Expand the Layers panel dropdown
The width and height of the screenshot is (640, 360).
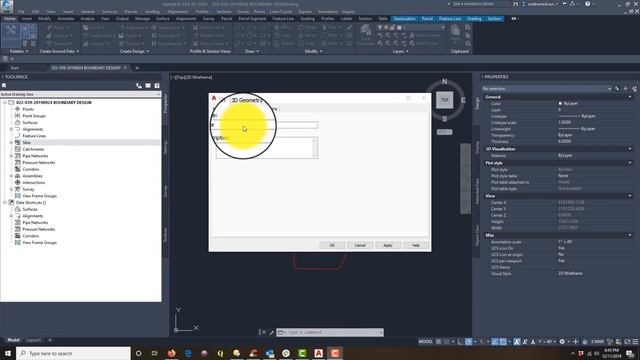tap(400, 51)
